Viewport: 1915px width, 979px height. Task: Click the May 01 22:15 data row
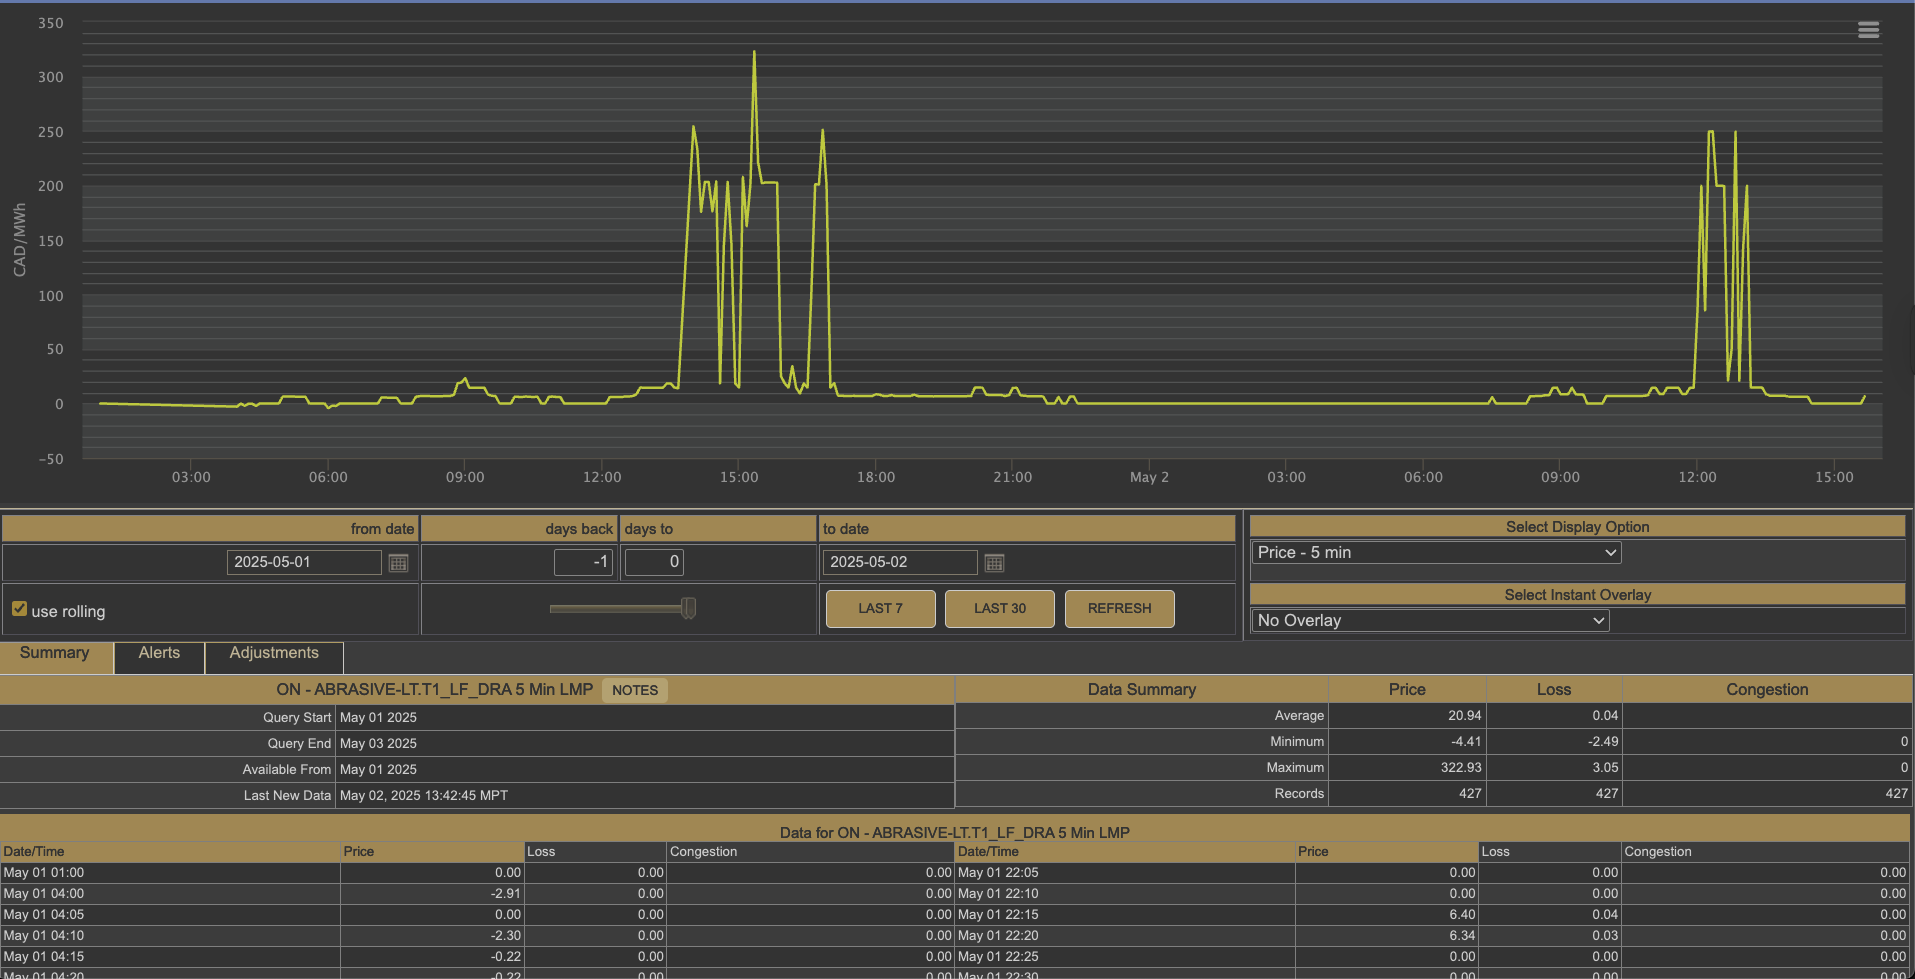pyautogui.click(x=1432, y=915)
